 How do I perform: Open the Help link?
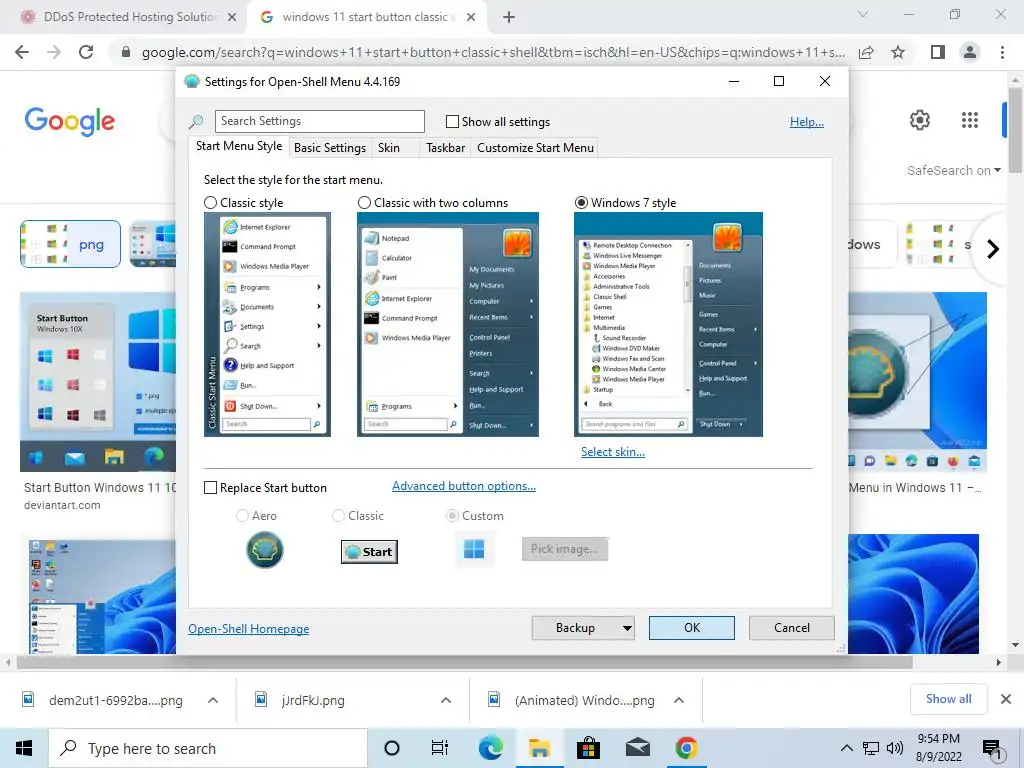coord(807,122)
